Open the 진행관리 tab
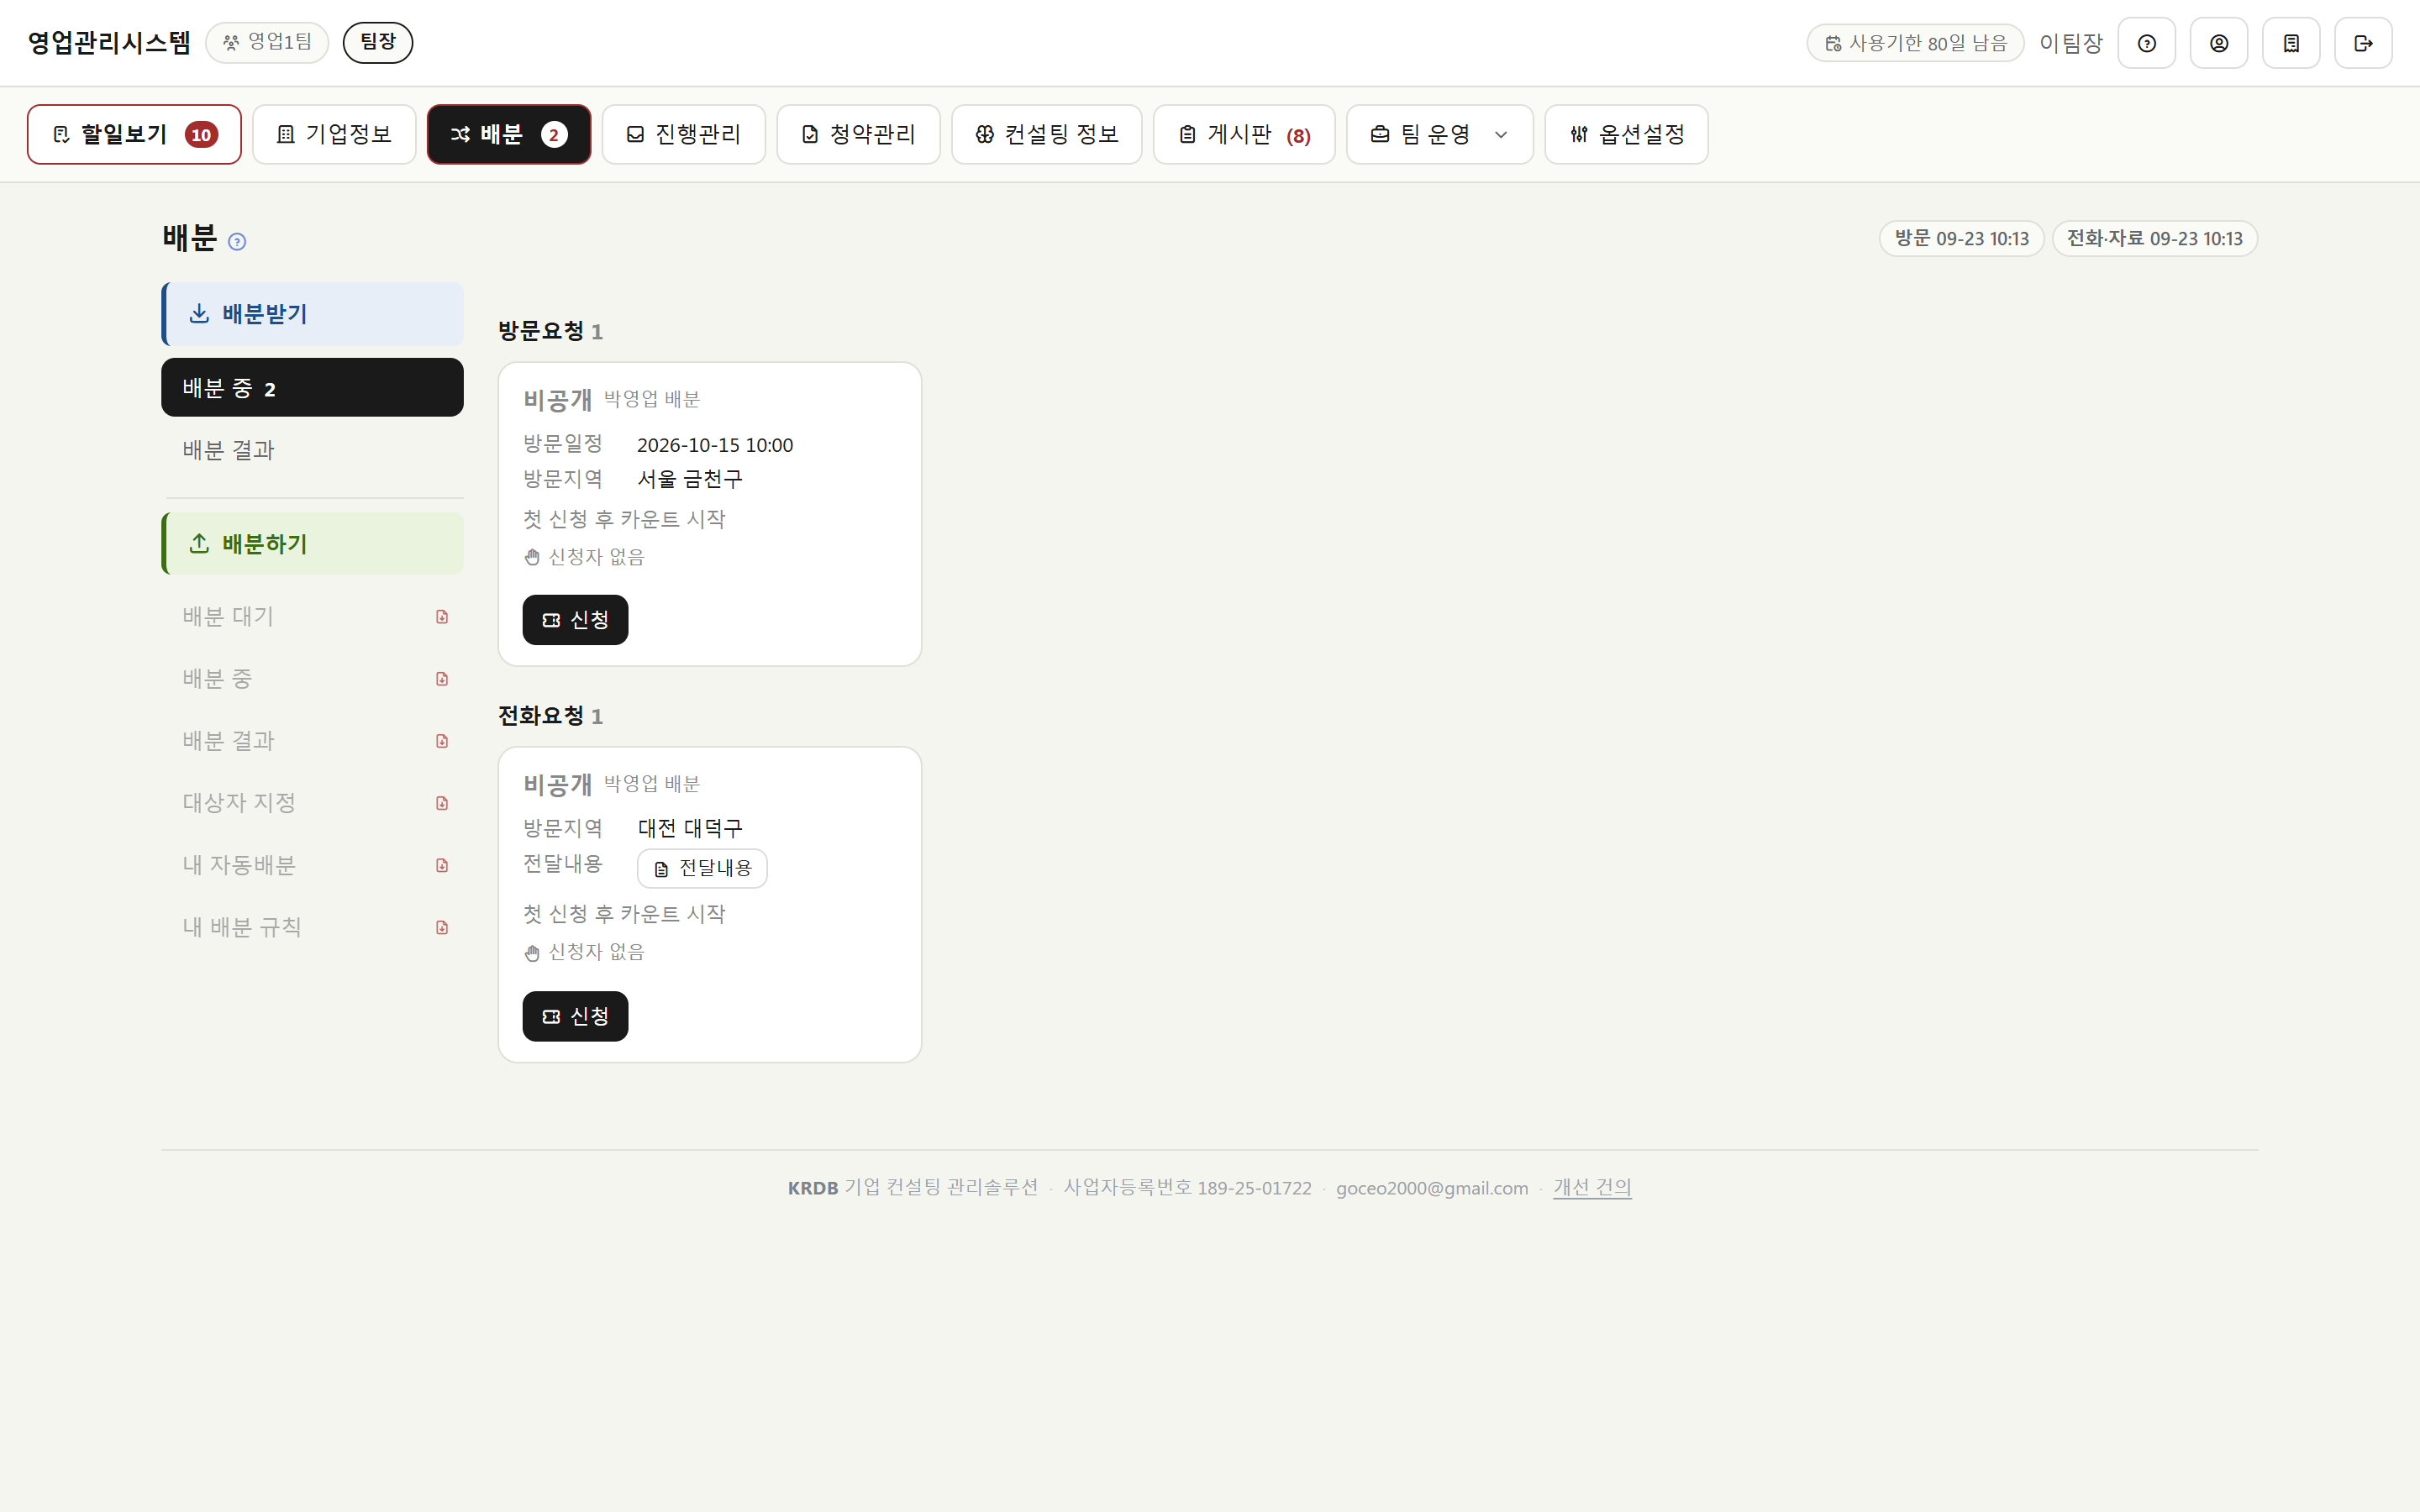The image size is (2420, 1512). (x=684, y=134)
